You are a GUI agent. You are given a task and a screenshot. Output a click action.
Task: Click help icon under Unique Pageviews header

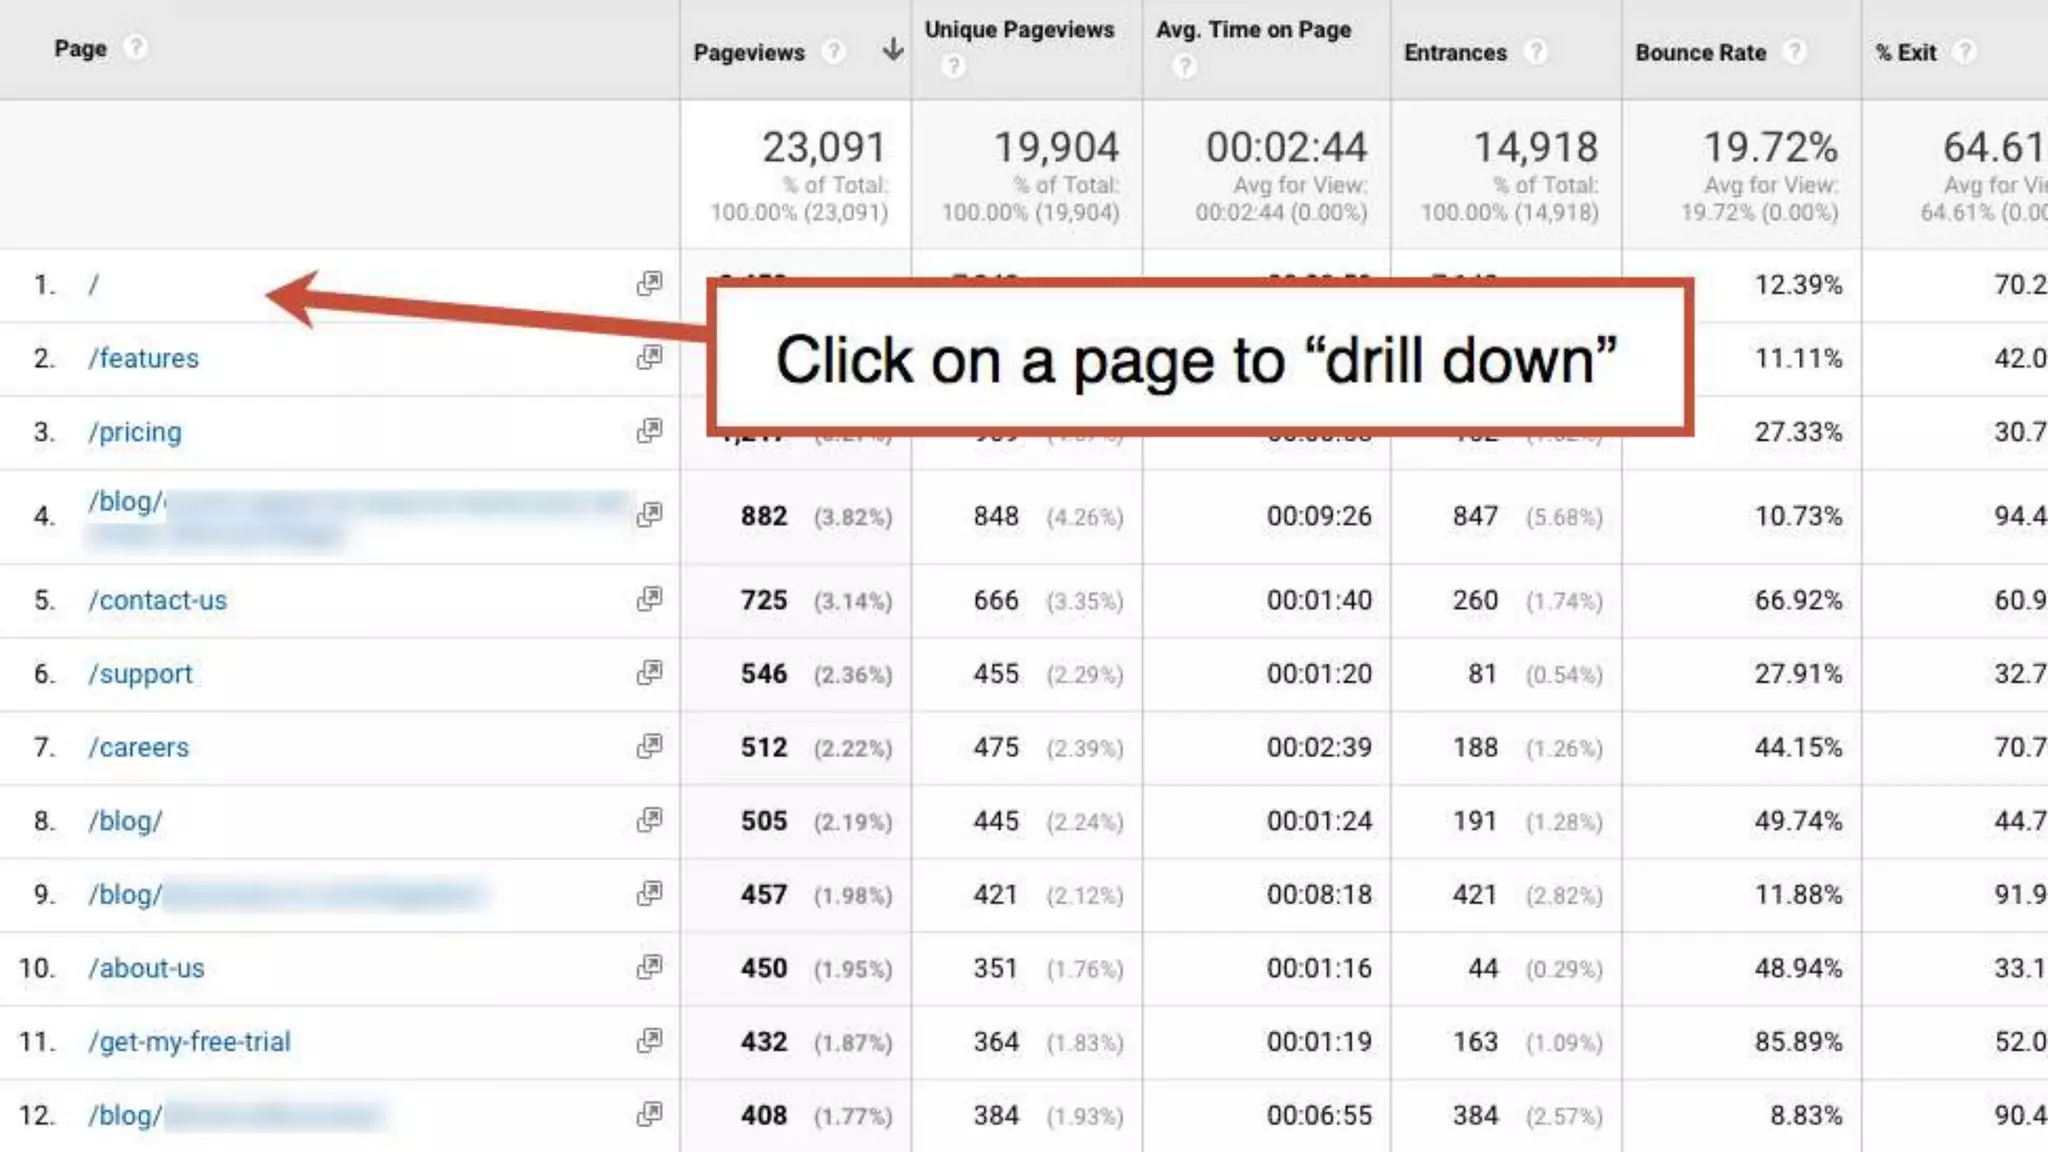coord(953,66)
